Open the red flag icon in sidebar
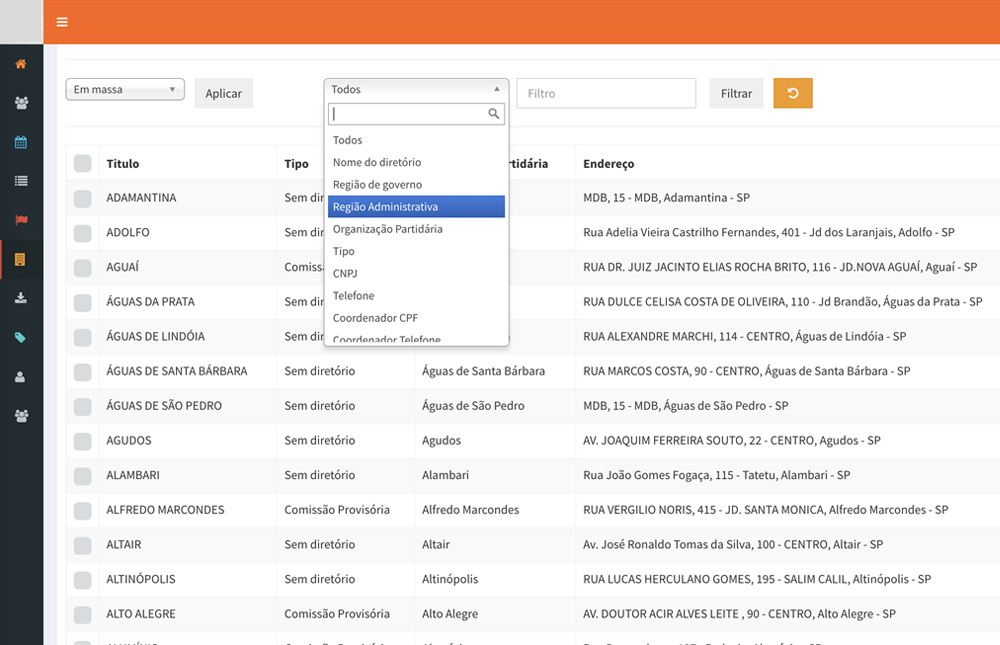 [x=21, y=220]
